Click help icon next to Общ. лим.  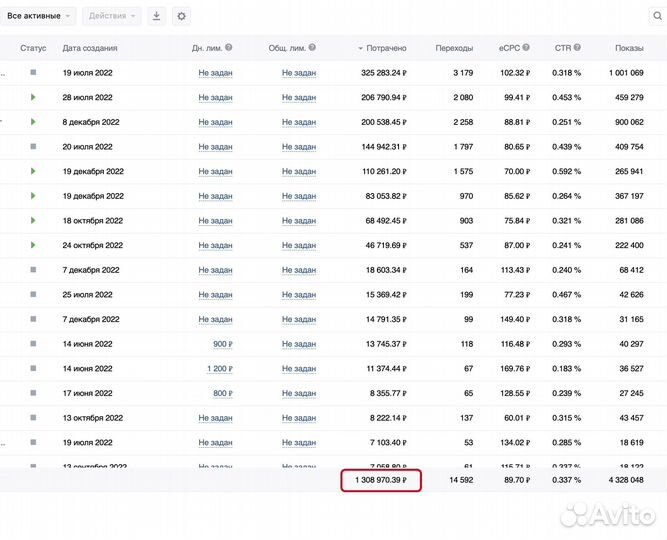pos(313,48)
